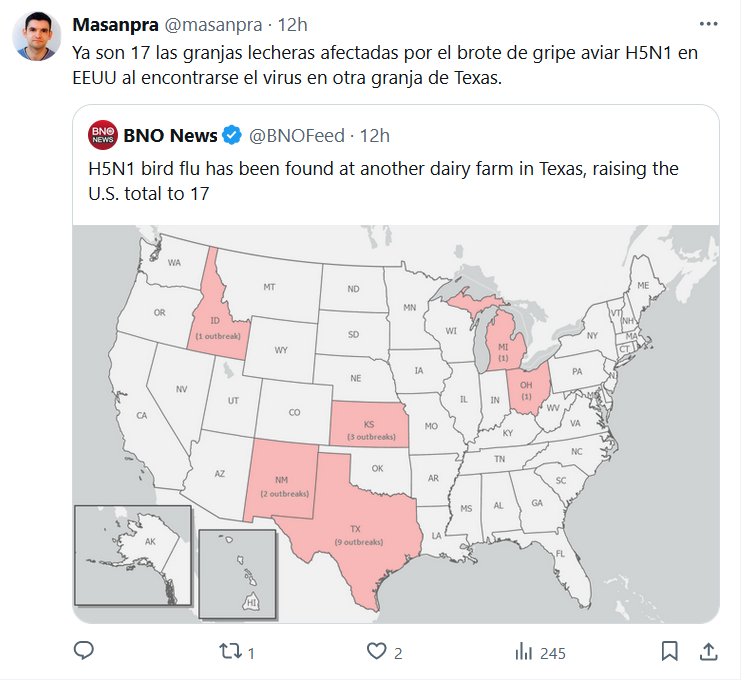Click the quoted BNO News tweet text
748x680 pixels.
384,181
